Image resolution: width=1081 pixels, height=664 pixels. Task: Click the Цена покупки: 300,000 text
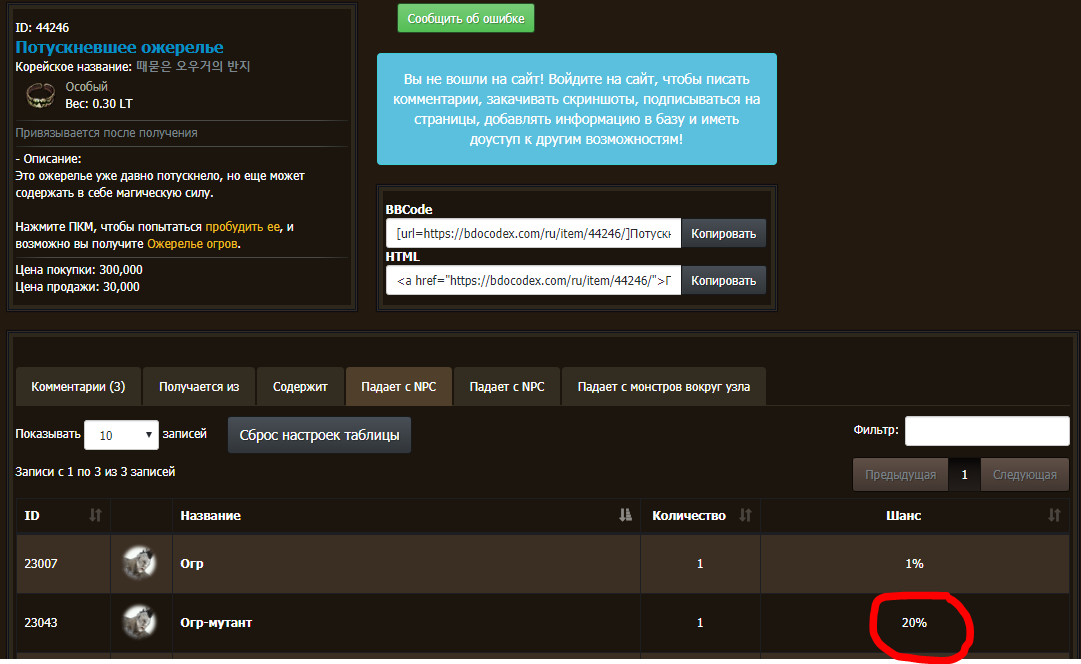click(79, 270)
